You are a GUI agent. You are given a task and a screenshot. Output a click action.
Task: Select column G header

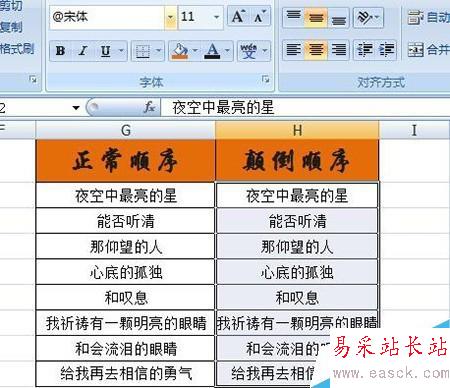pos(125,130)
